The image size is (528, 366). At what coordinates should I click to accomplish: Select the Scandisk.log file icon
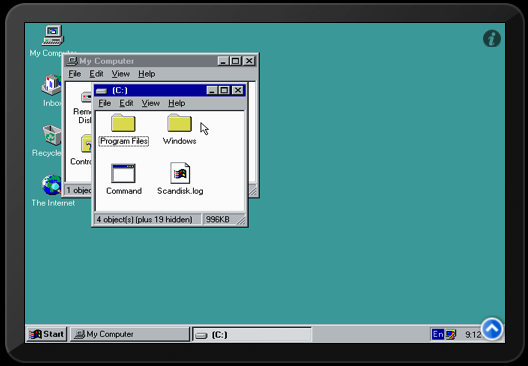pyautogui.click(x=180, y=173)
